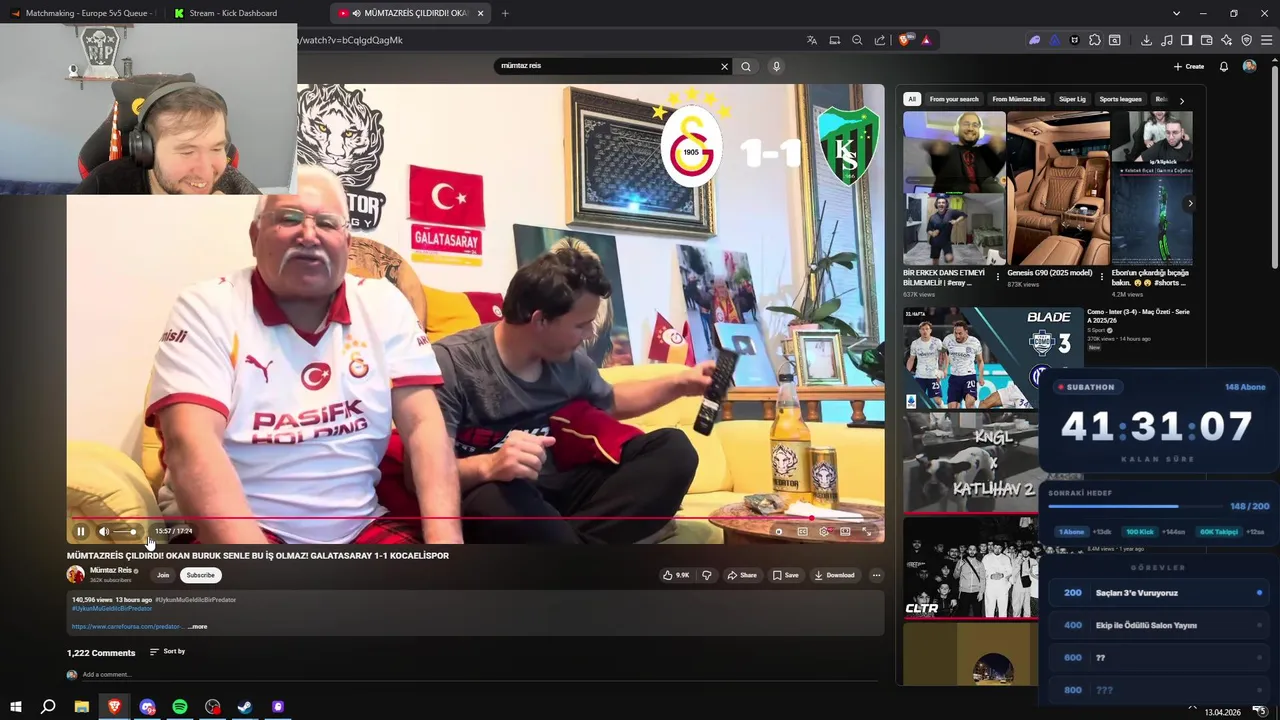Switch to theater mode

click(845, 531)
